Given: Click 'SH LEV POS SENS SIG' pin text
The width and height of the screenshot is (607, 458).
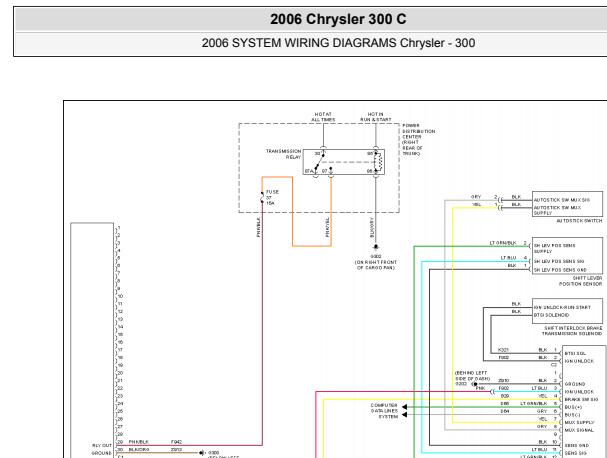Looking at the screenshot, I should click(559, 261).
